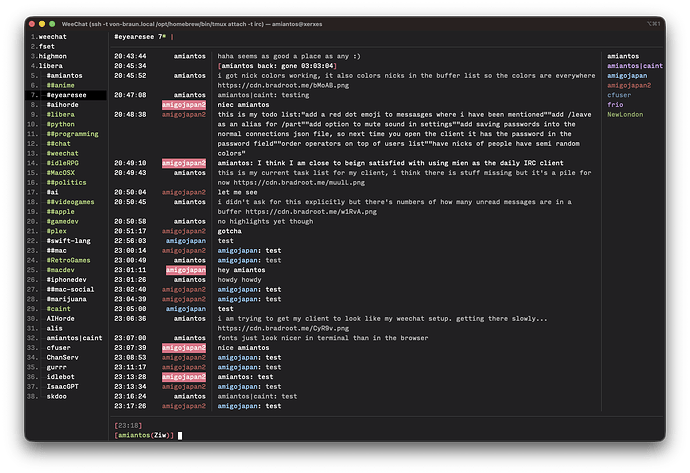Open IsaacGPT buffer
Screen dimensions: 690x473
click(x=62, y=386)
